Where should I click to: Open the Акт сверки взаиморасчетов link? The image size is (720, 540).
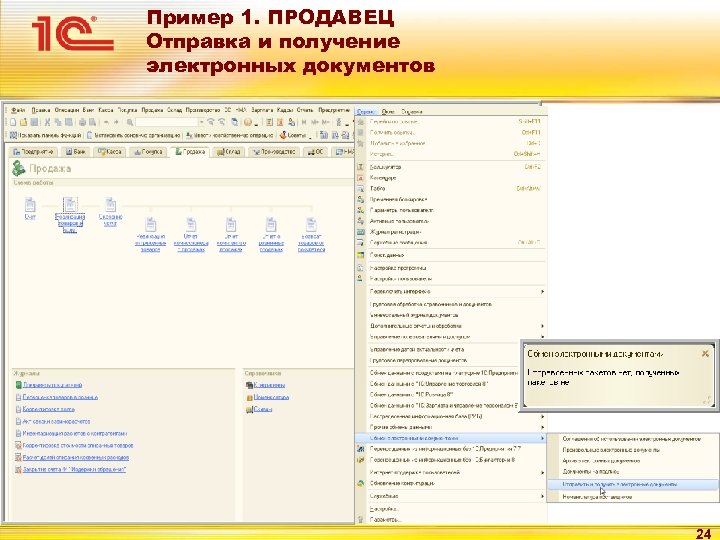56,421
